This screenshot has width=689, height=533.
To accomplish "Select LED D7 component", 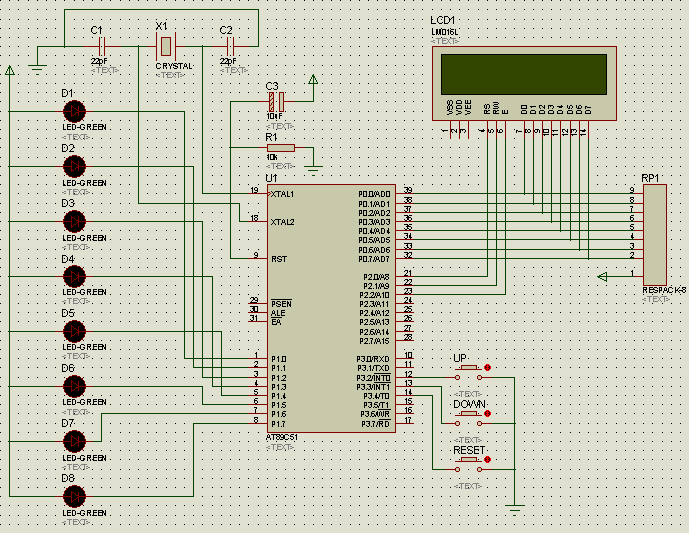I will tap(74, 441).
